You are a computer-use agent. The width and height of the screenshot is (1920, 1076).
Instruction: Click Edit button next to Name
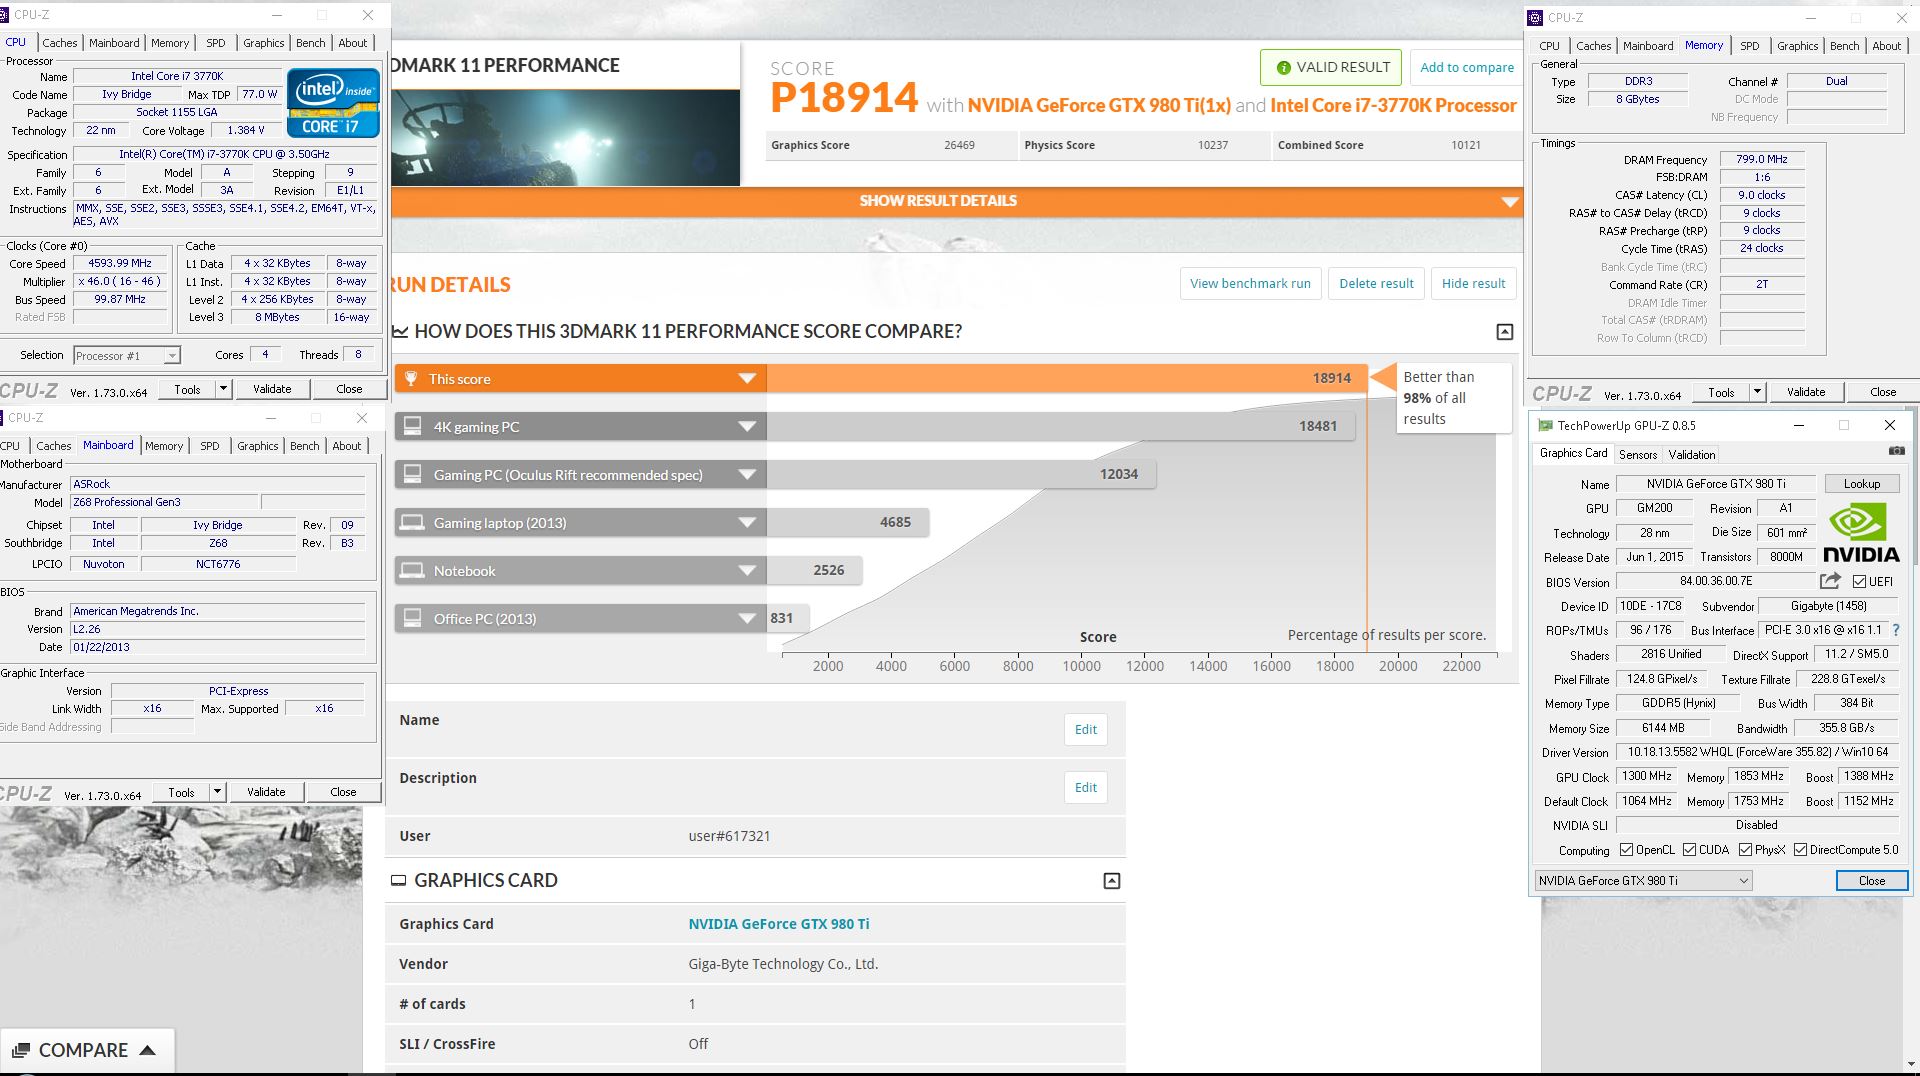pyautogui.click(x=1086, y=729)
